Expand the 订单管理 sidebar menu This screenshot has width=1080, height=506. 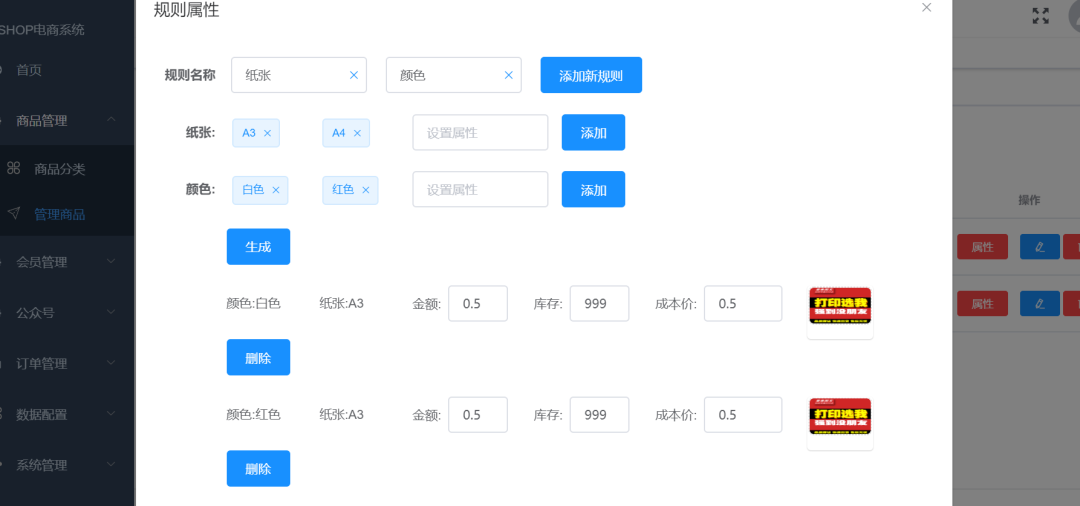point(68,363)
